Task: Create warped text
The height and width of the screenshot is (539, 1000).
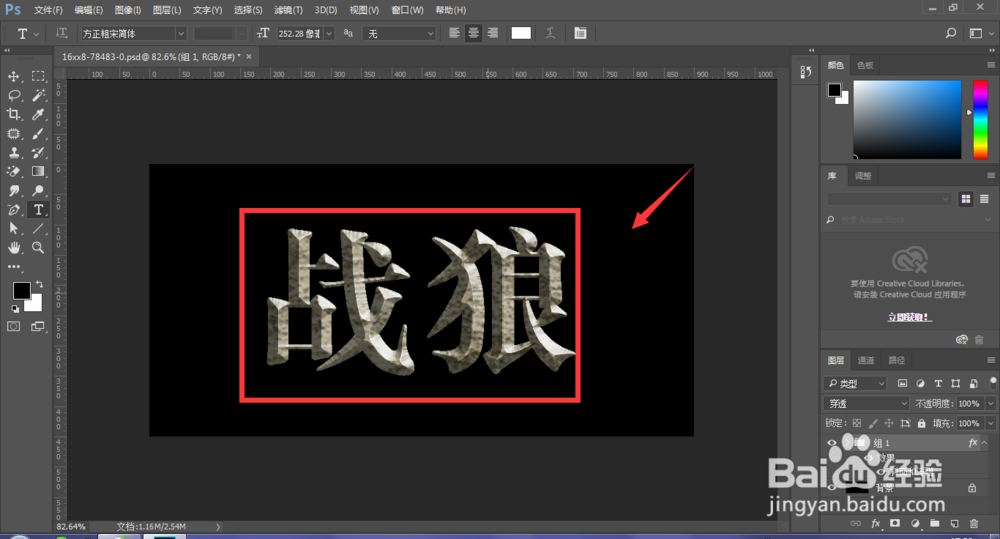Action: point(550,33)
